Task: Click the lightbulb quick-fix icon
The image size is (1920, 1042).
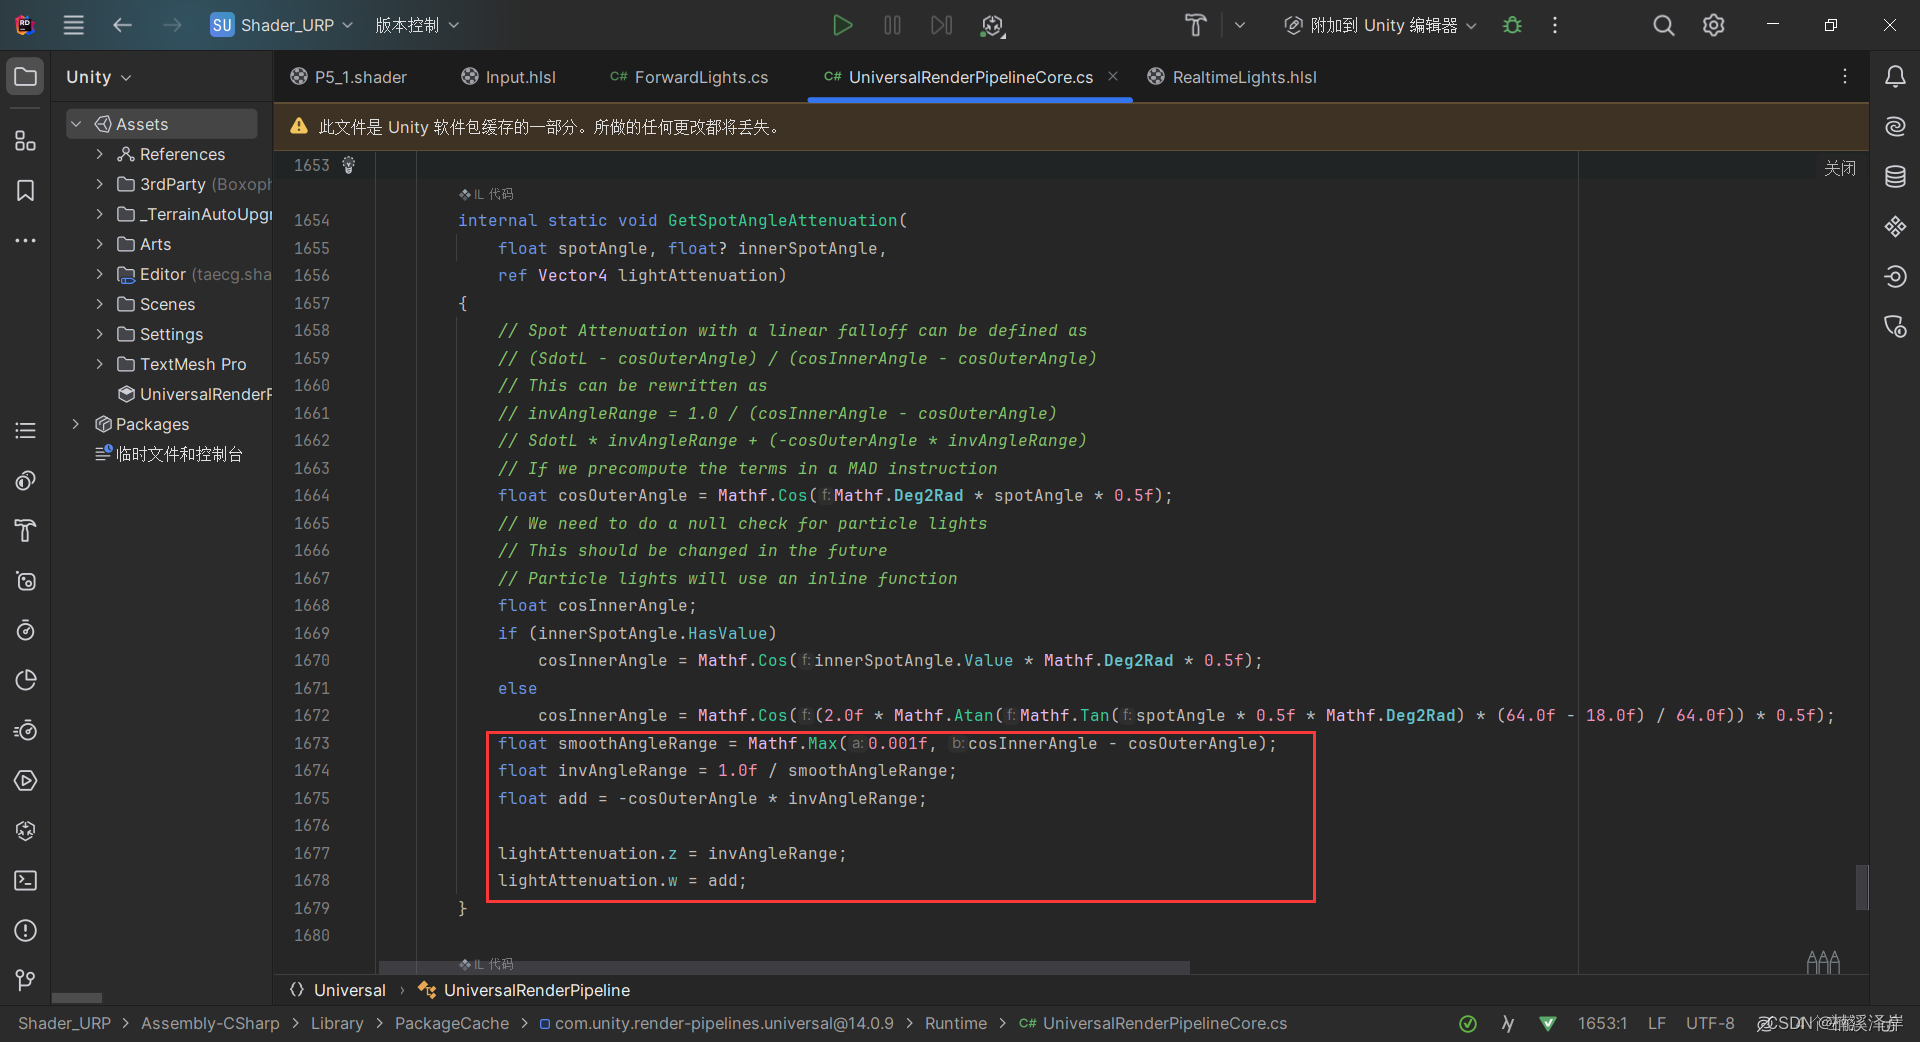Action: point(349,165)
